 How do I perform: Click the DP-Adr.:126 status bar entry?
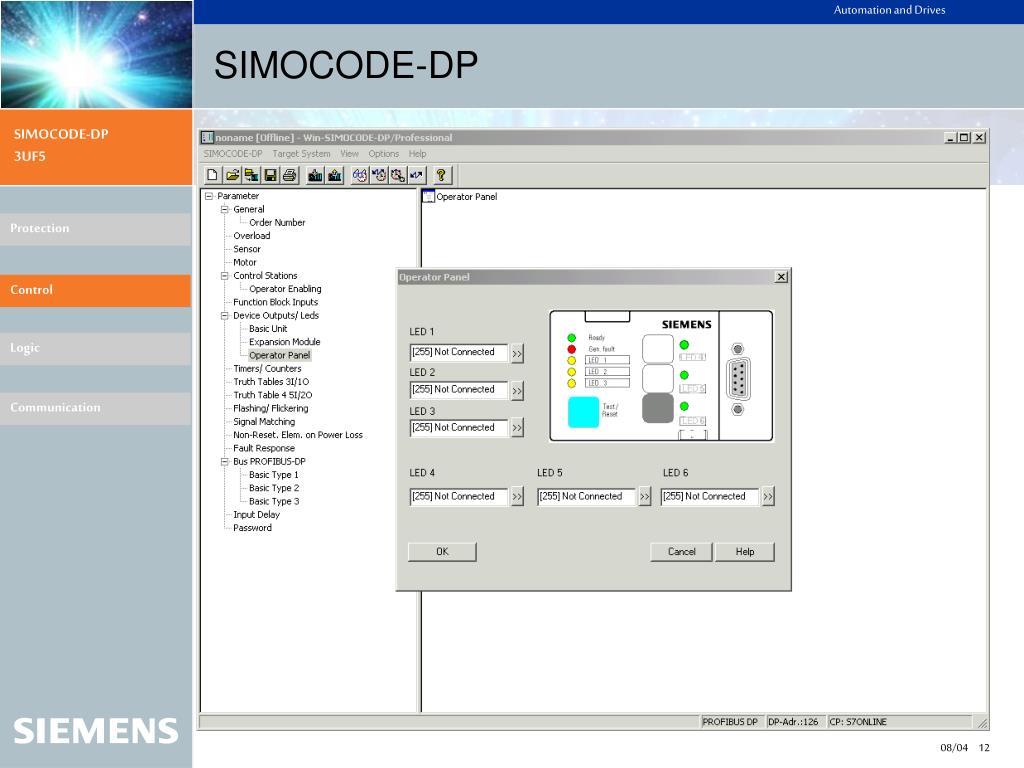793,722
